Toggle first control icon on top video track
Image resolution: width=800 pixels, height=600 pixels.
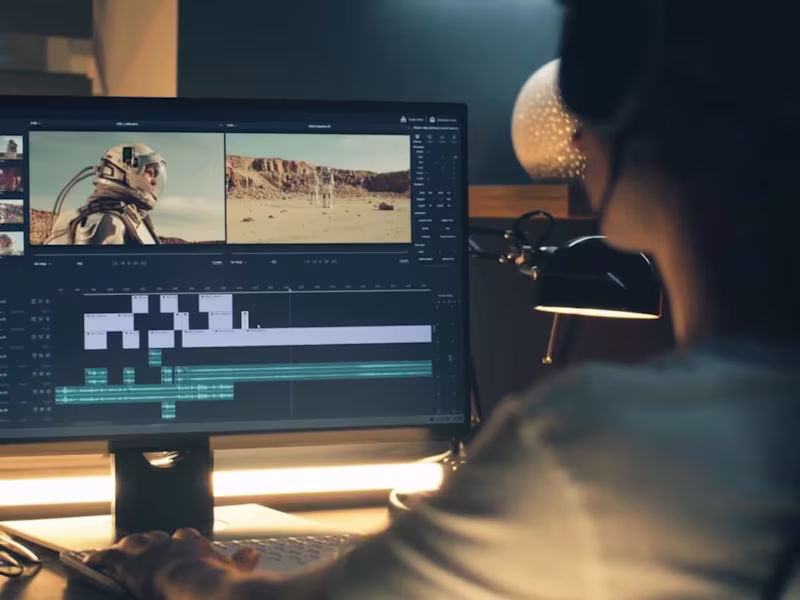pos(34,302)
